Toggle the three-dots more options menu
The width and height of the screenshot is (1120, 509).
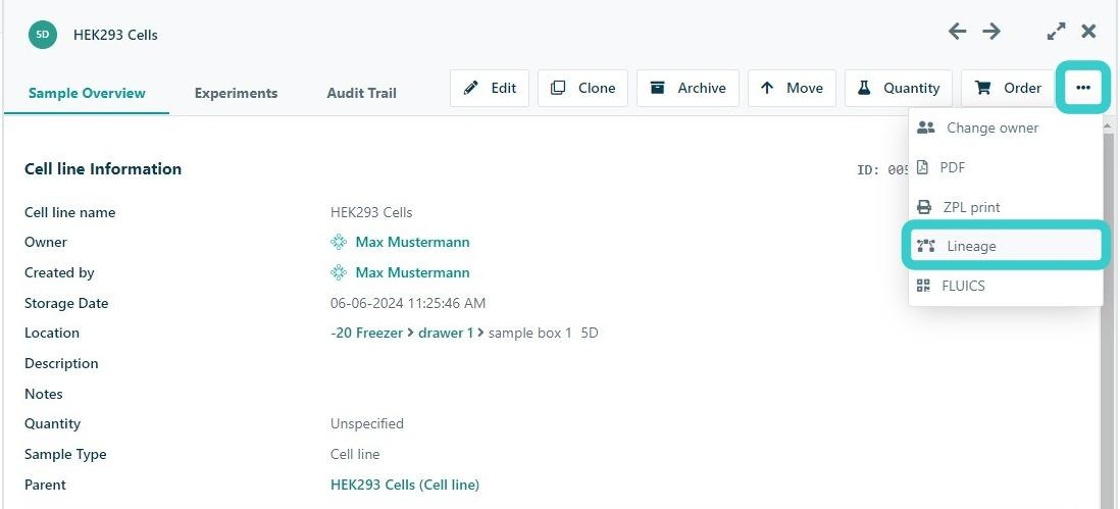click(x=1083, y=88)
